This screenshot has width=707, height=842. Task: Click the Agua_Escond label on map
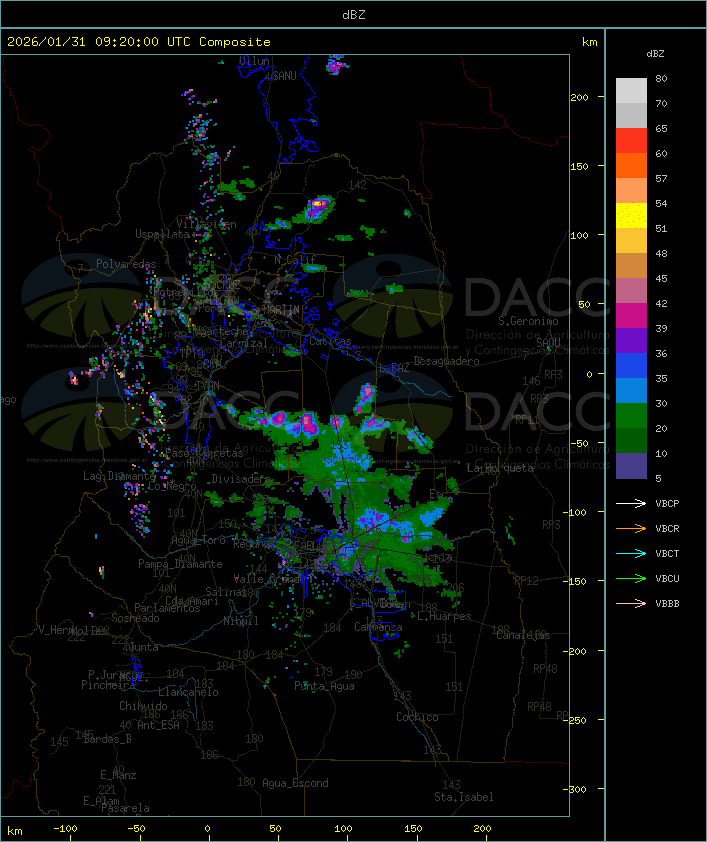pos(295,783)
